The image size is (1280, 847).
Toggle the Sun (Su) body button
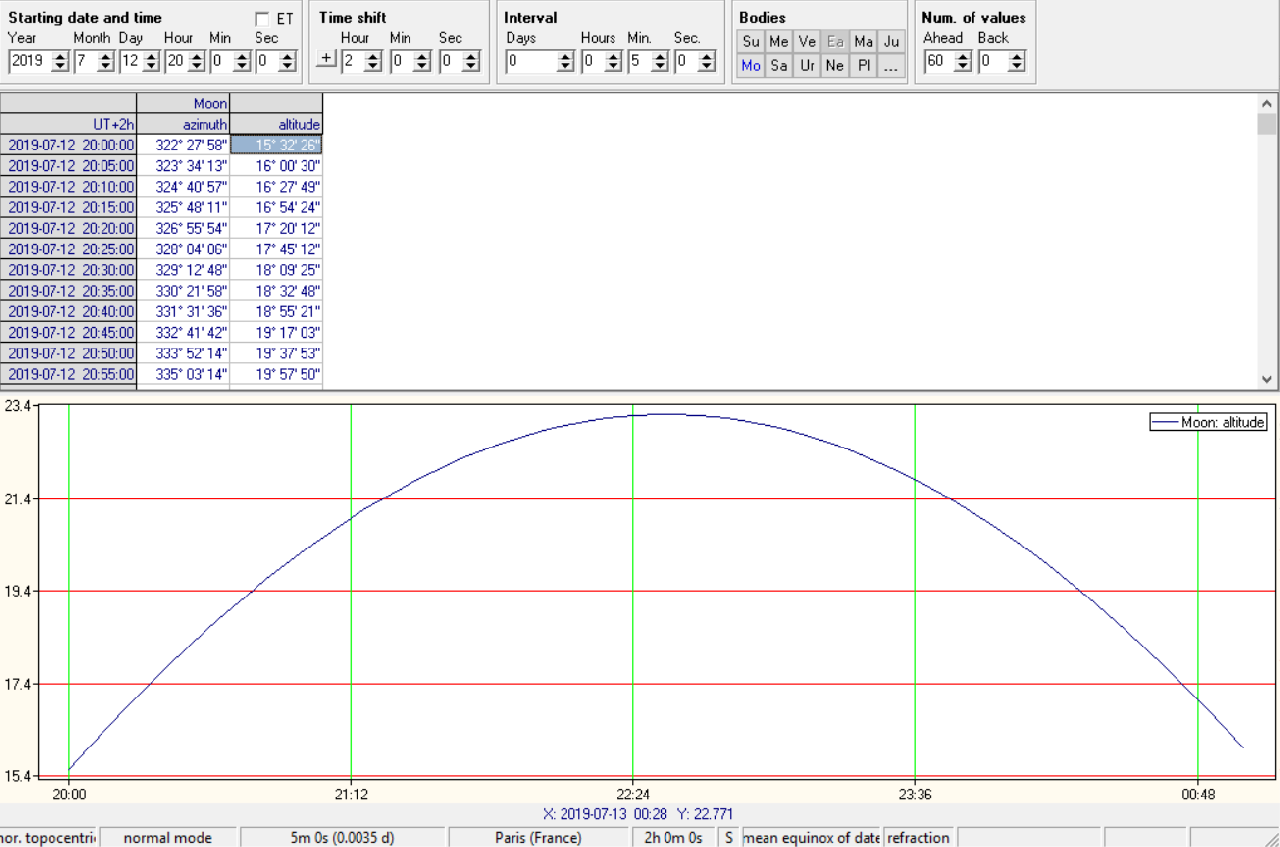tap(751, 42)
